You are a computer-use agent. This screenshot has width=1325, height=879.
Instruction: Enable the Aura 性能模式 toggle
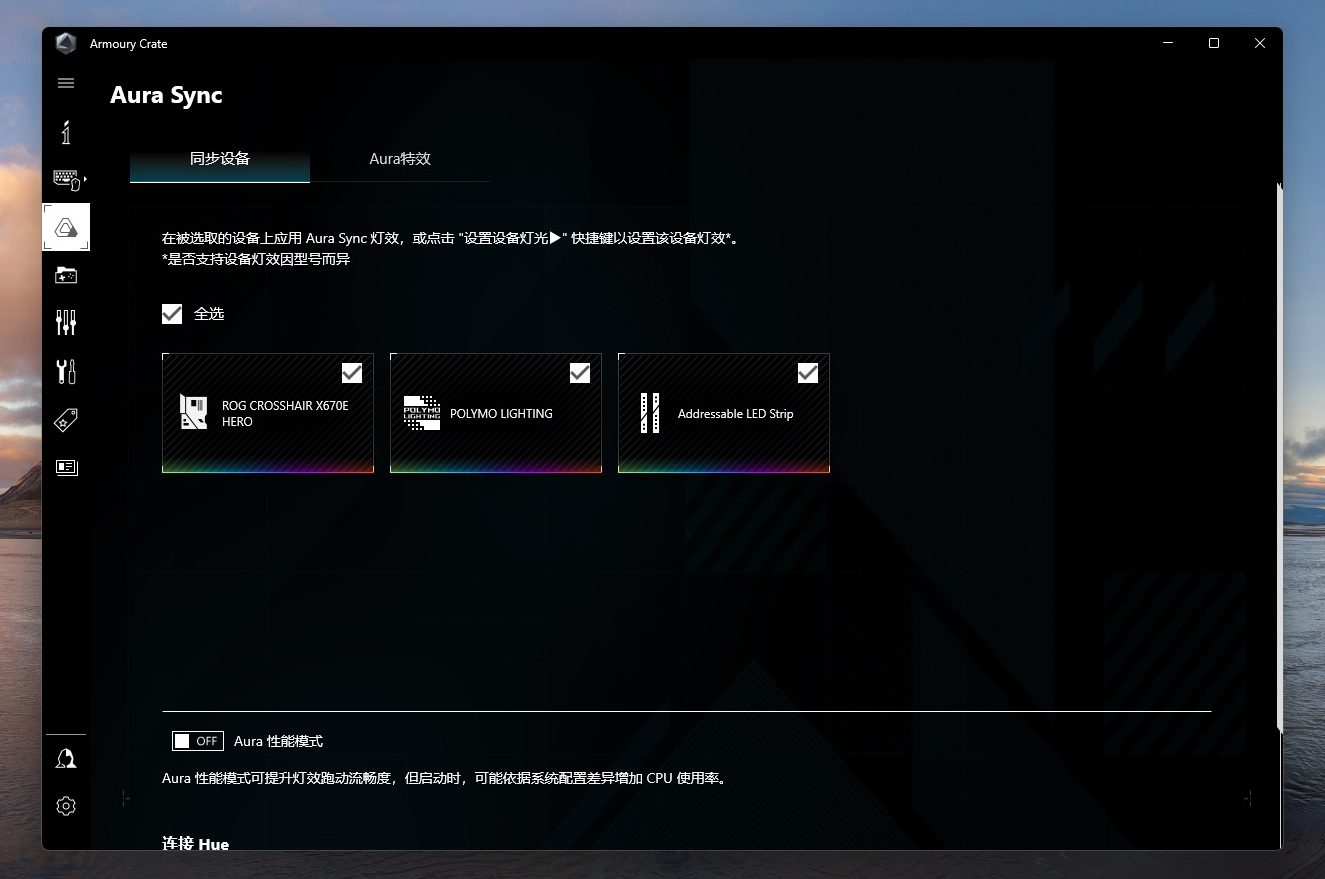point(197,741)
